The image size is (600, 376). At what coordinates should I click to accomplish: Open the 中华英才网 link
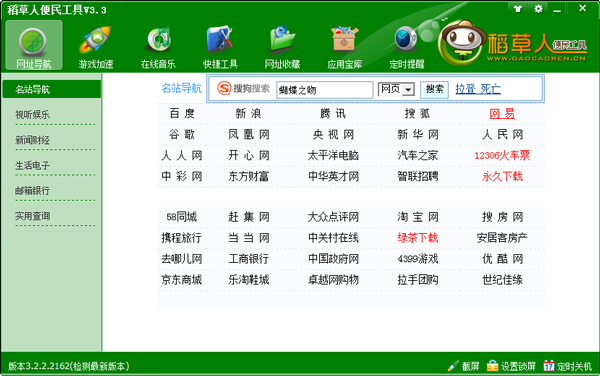tap(333, 176)
